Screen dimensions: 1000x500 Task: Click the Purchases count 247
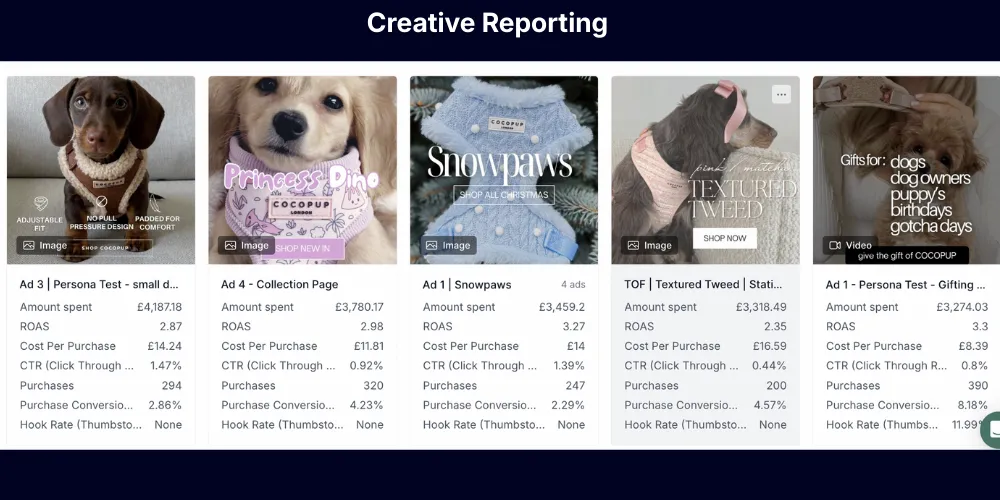(x=575, y=386)
